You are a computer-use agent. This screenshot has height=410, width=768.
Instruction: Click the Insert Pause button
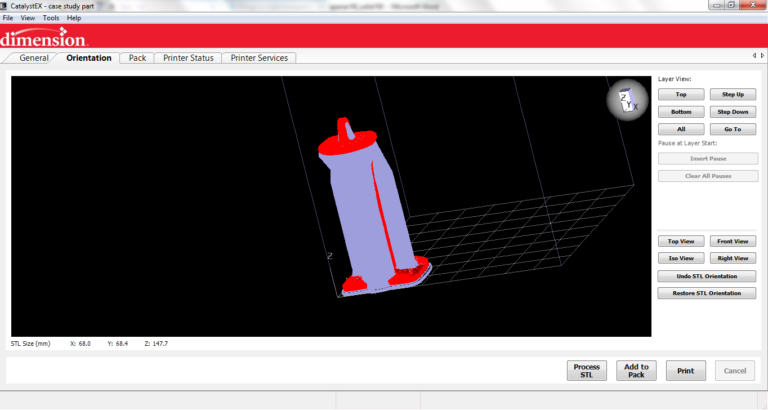[x=708, y=158]
